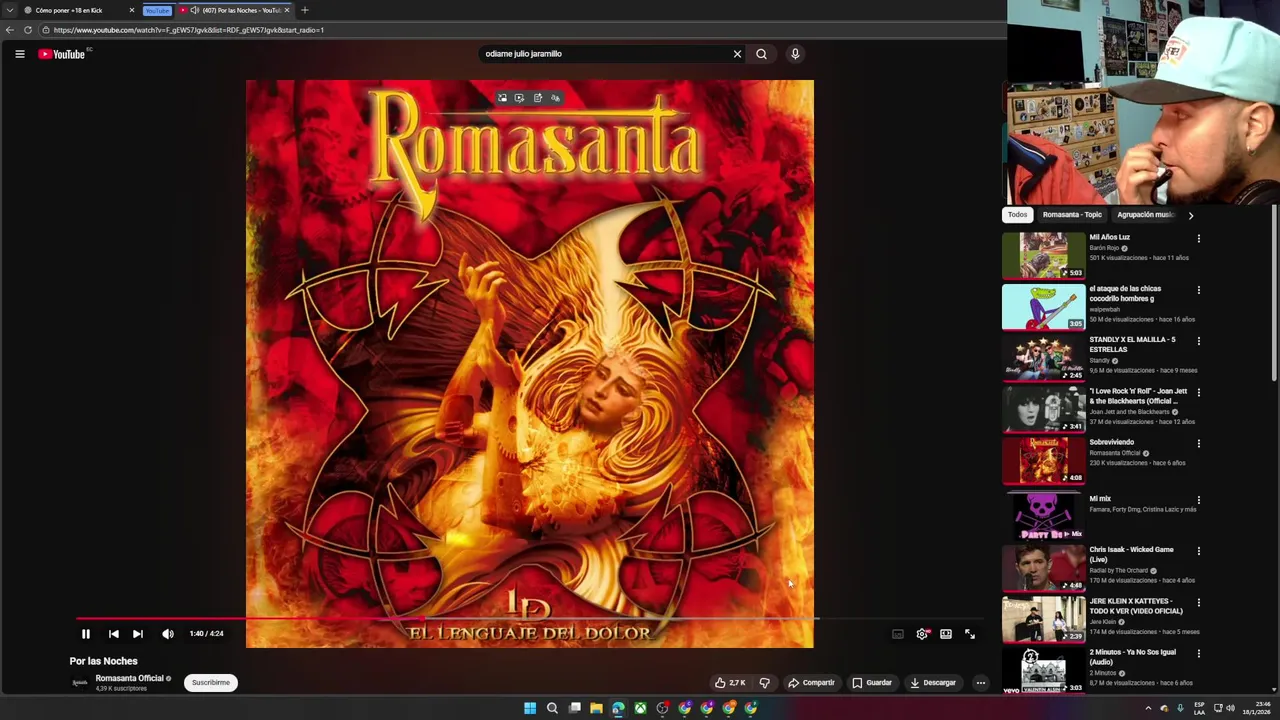Viewport: 1280px width, 720px height.
Task: Open Xbox app from taskbar
Action: (x=640, y=708)
